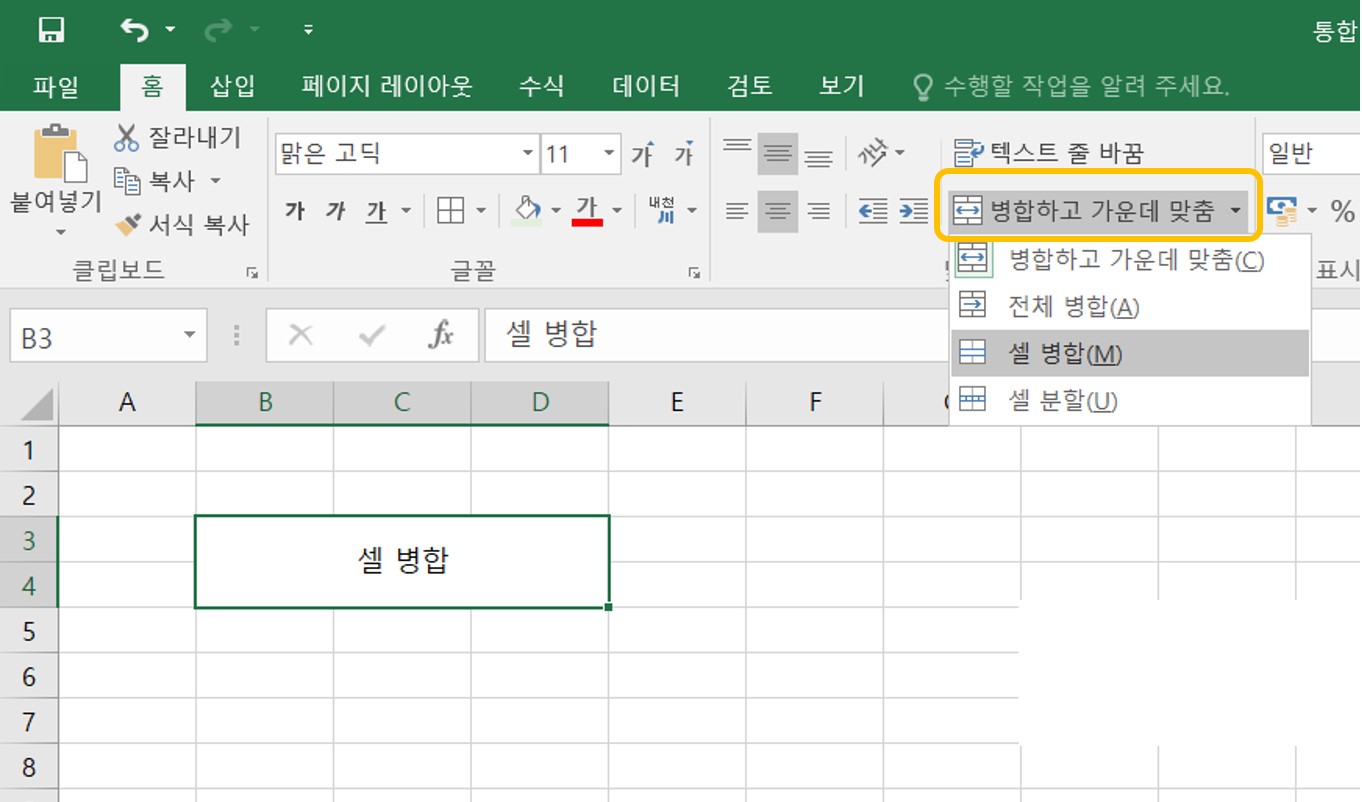Click the font name box 맑은 고딕

click(396, 154)
